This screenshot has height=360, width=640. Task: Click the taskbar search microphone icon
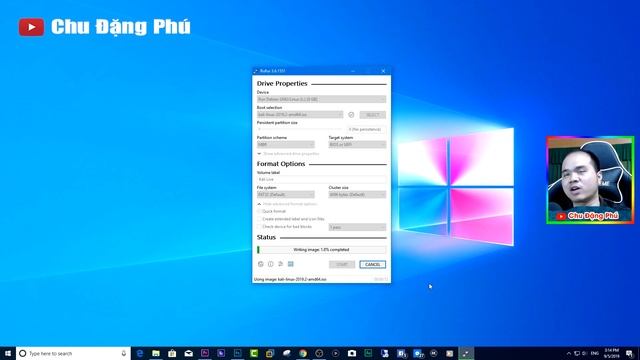tap(124, 353)
